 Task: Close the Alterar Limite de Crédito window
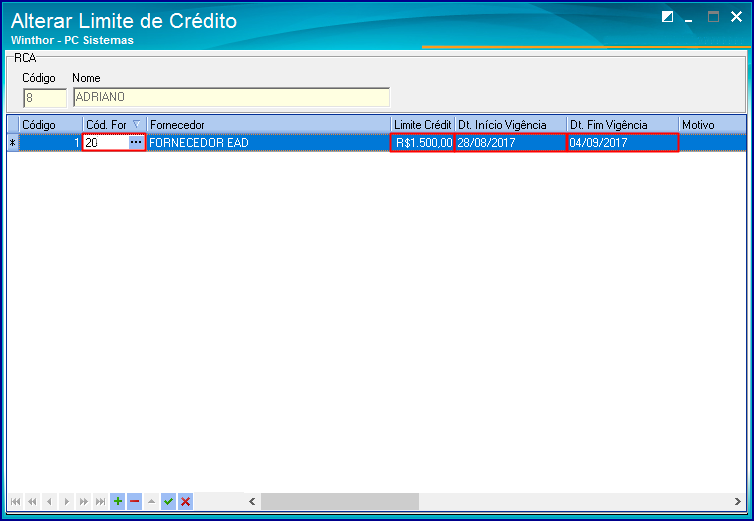(736, 17)
